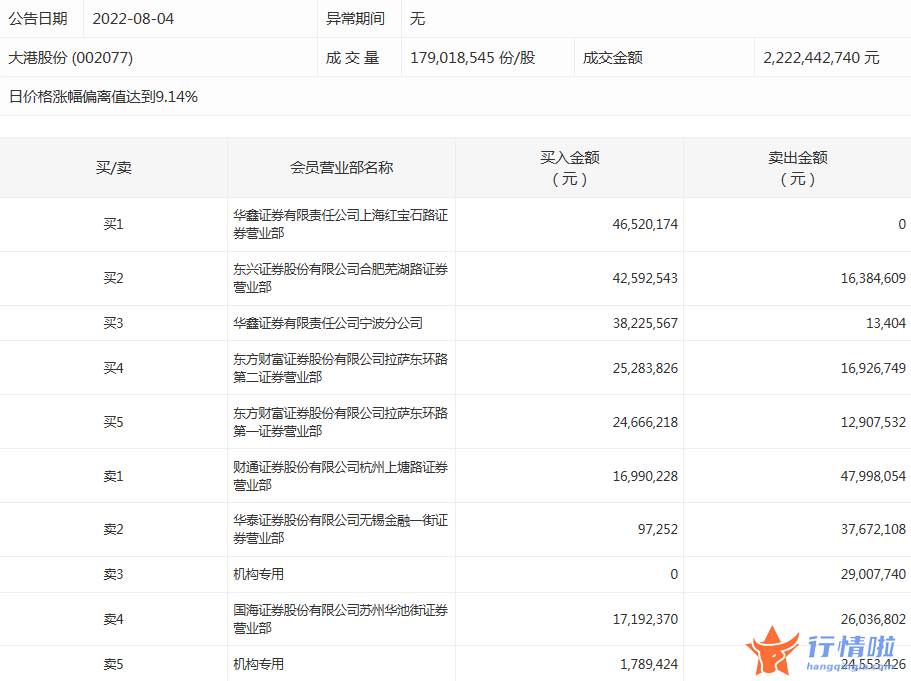Image resolution: width=911 pixels, height=681 pixels.
Task: Click the 买/卖 column header
Action: [113, 168]
